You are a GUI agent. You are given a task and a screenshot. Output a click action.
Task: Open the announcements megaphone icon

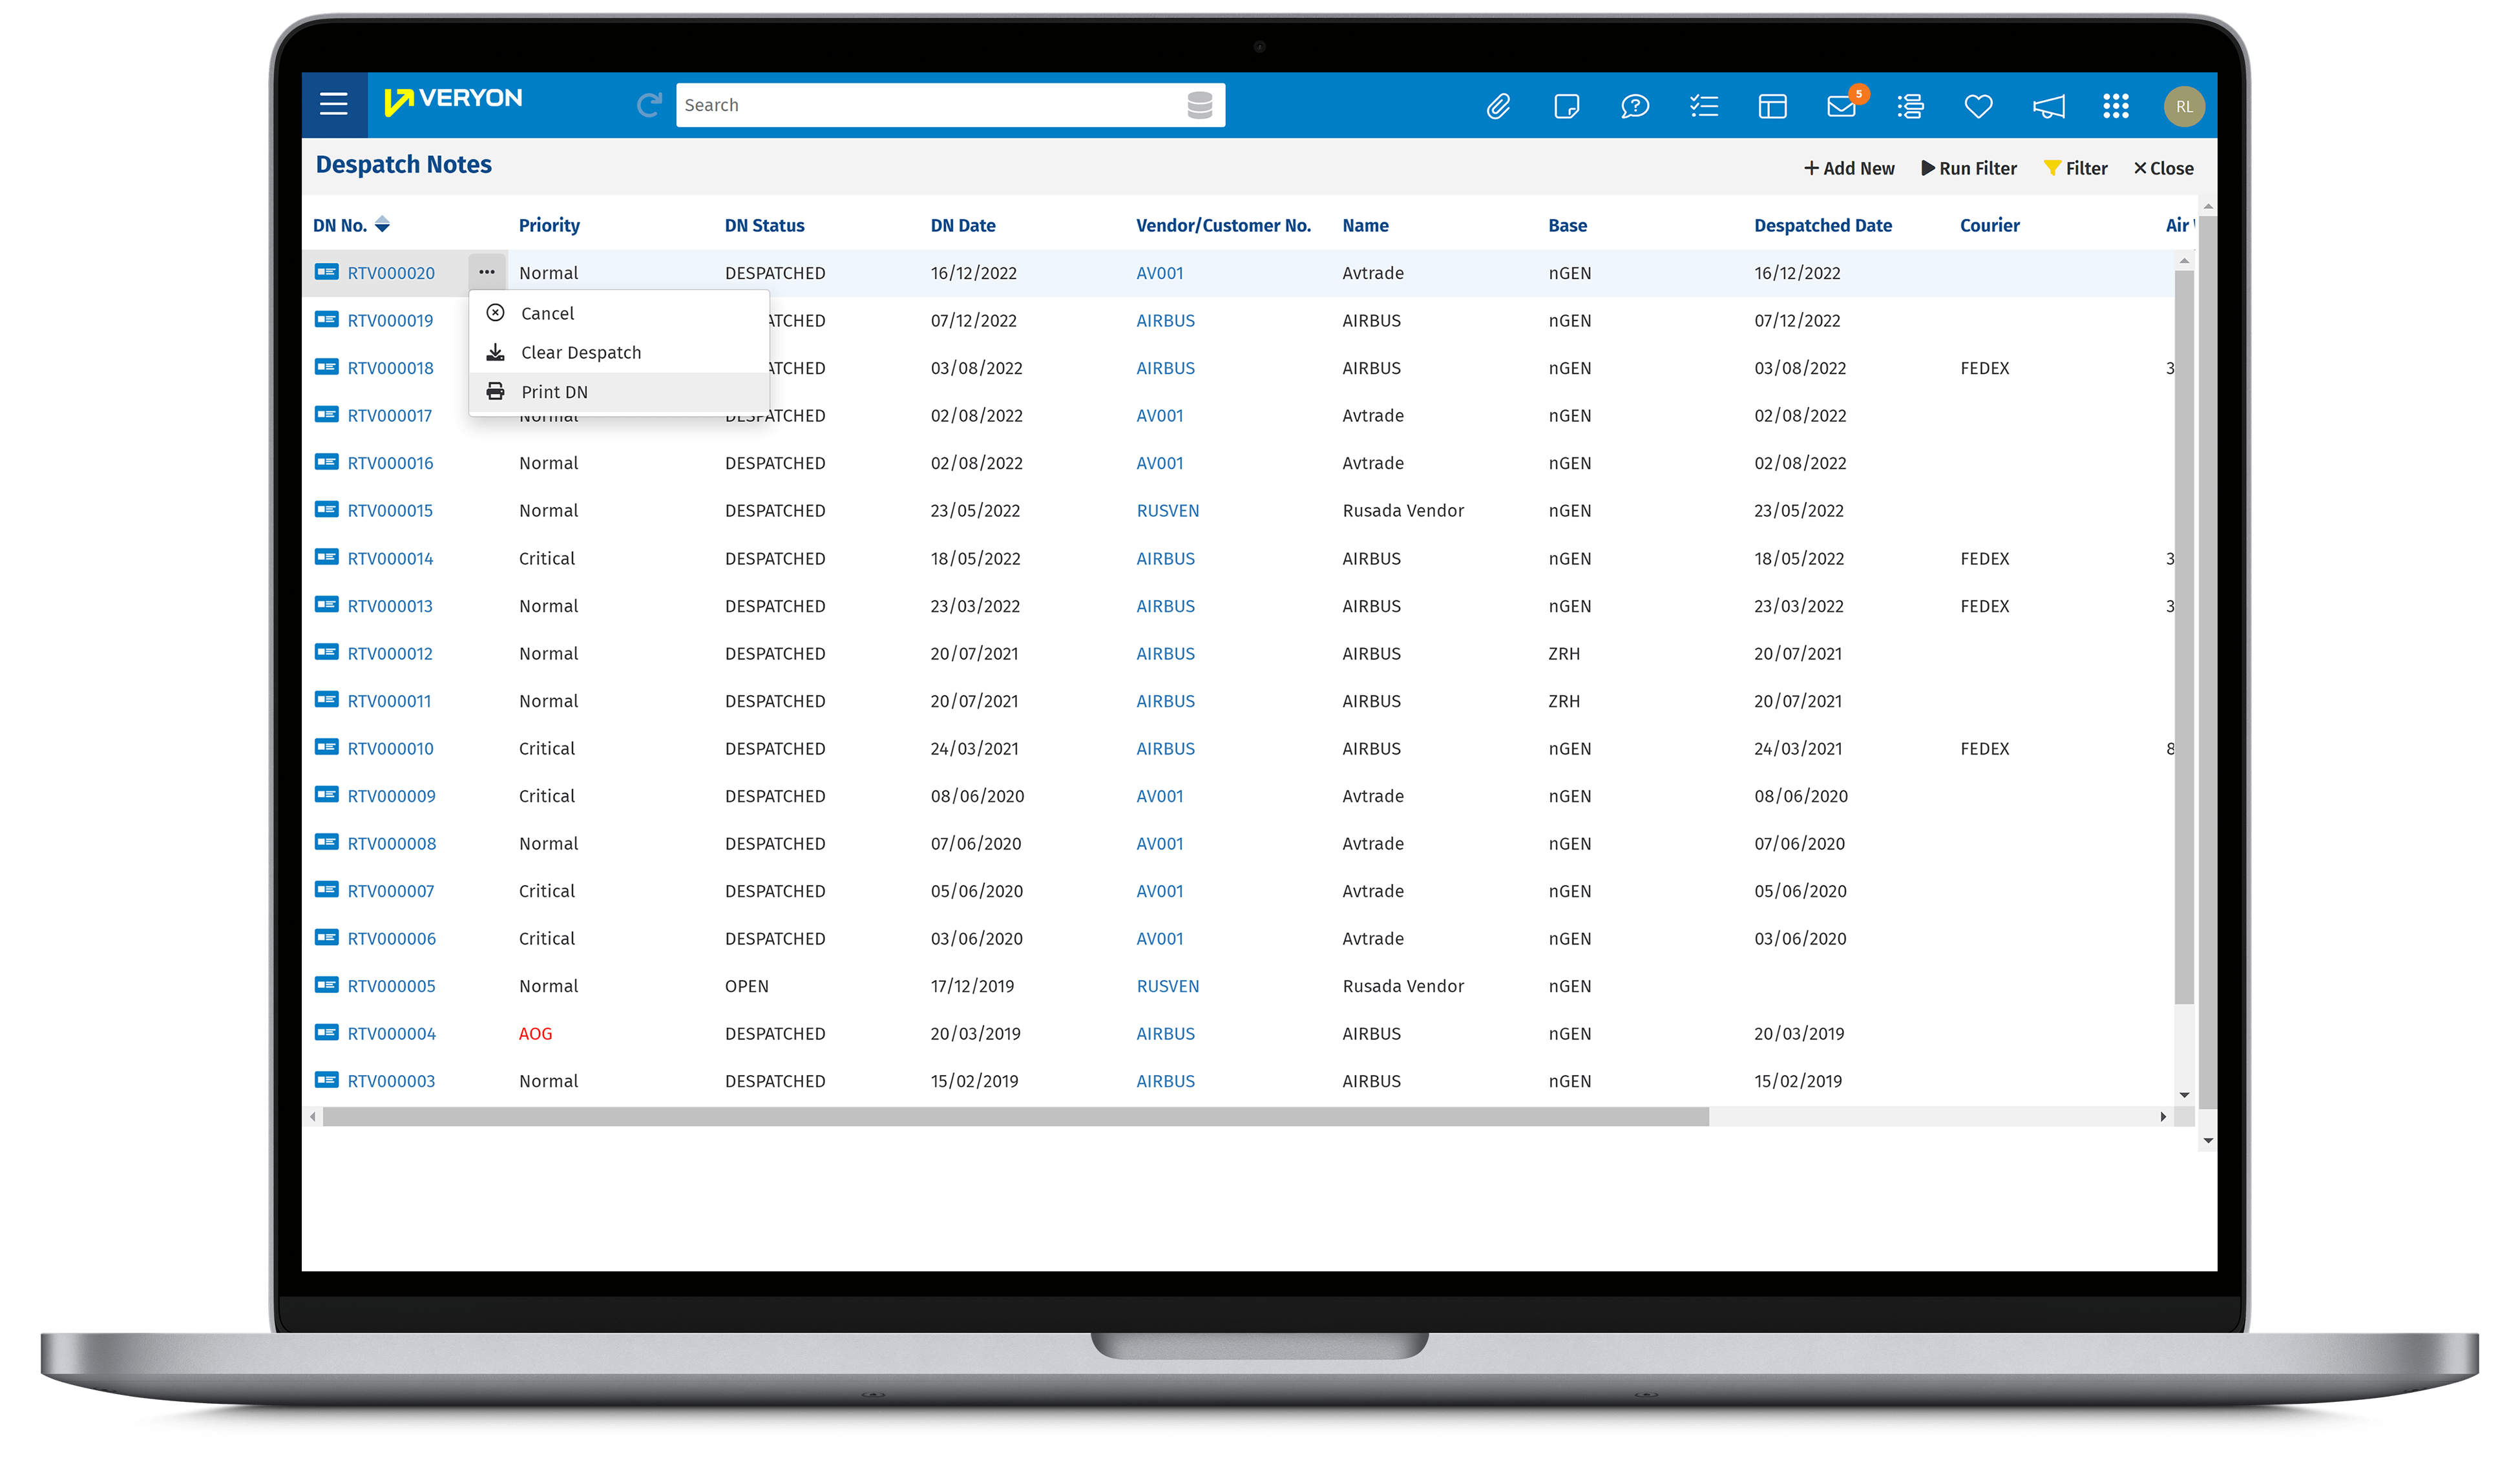[2047, 105]
